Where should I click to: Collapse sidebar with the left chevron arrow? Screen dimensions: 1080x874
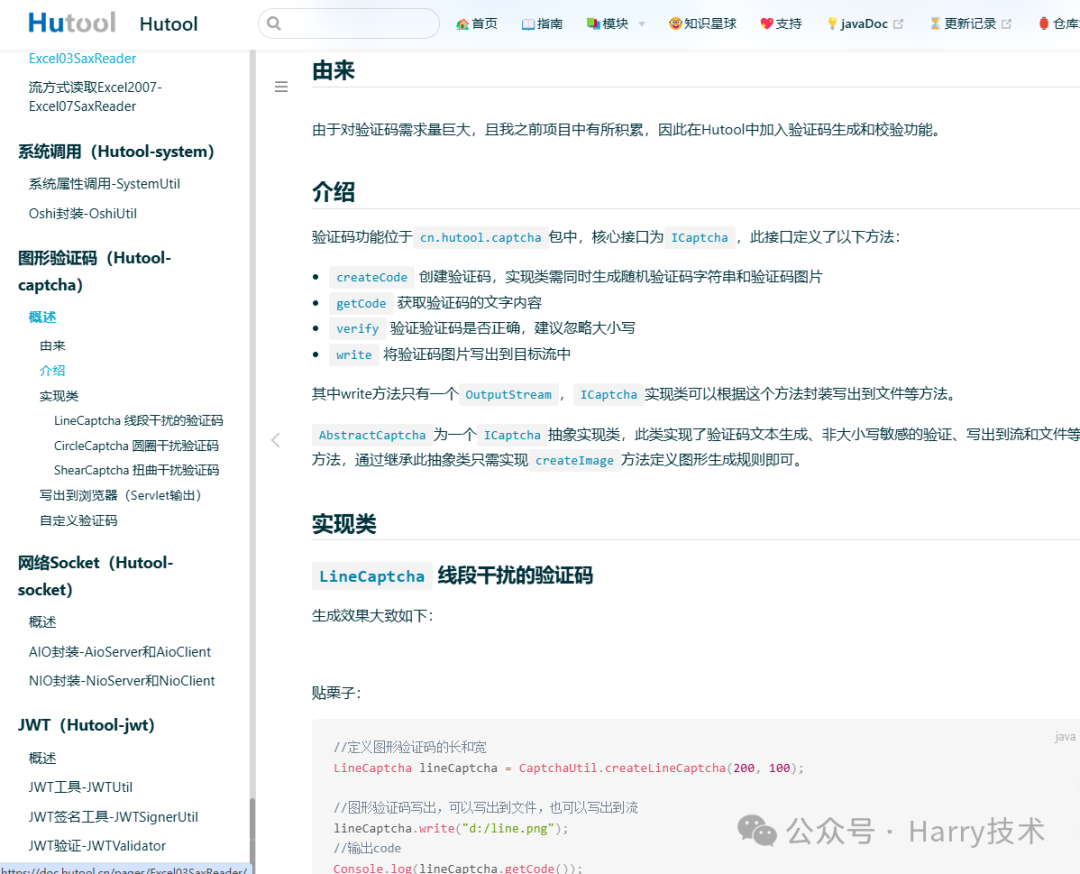point(276,440)
